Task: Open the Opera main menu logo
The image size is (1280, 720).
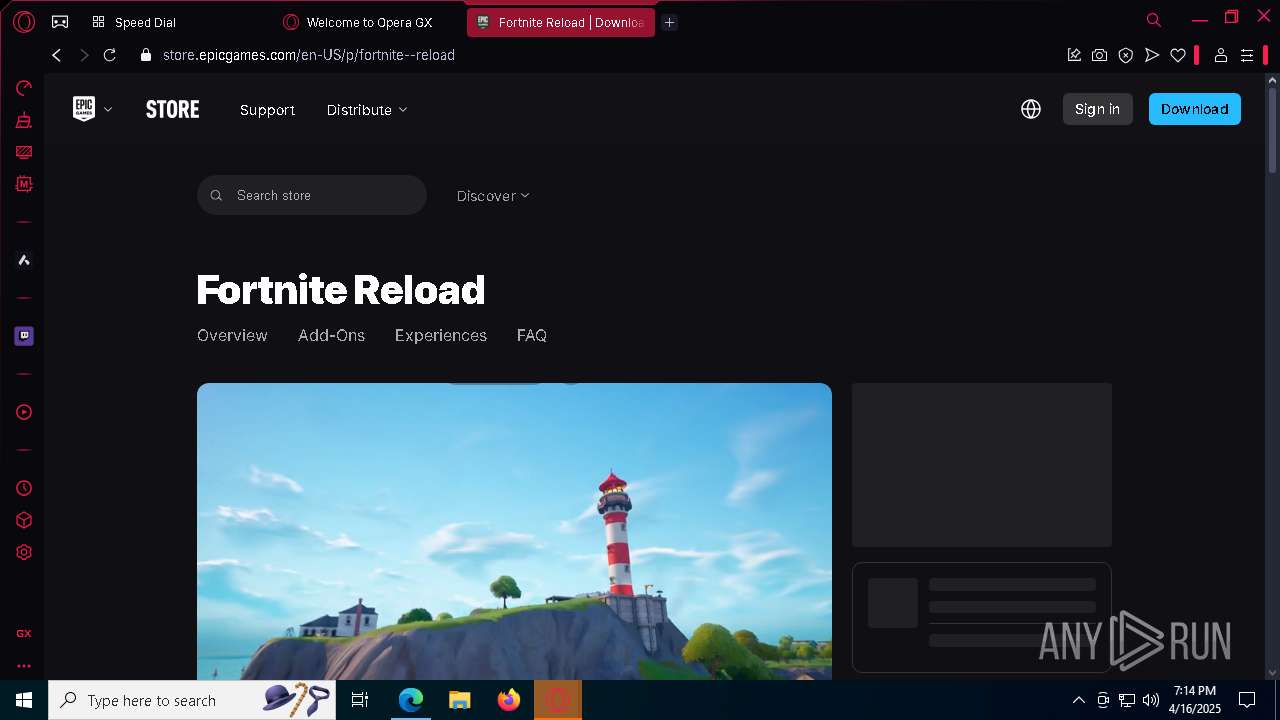Action: [24, 22]
